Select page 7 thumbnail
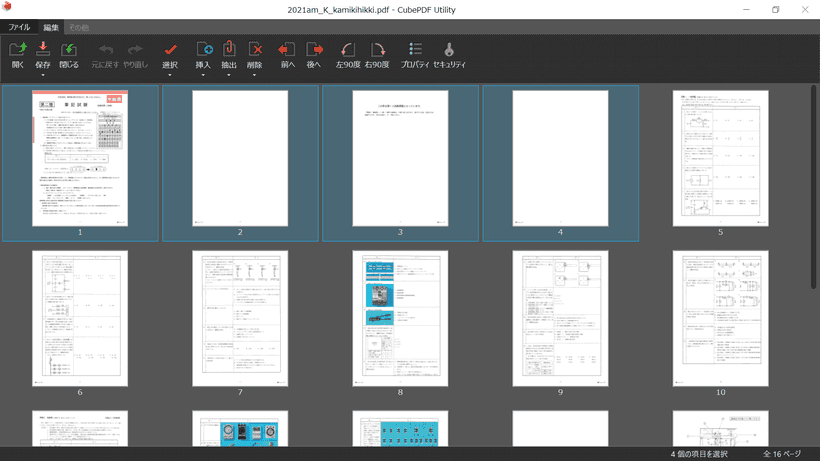This screenshot has height=461, width=820. coord(240,318)
